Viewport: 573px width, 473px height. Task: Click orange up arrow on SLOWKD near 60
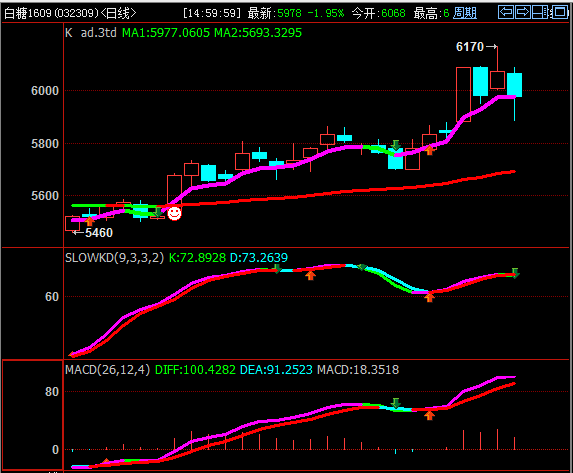429,296
